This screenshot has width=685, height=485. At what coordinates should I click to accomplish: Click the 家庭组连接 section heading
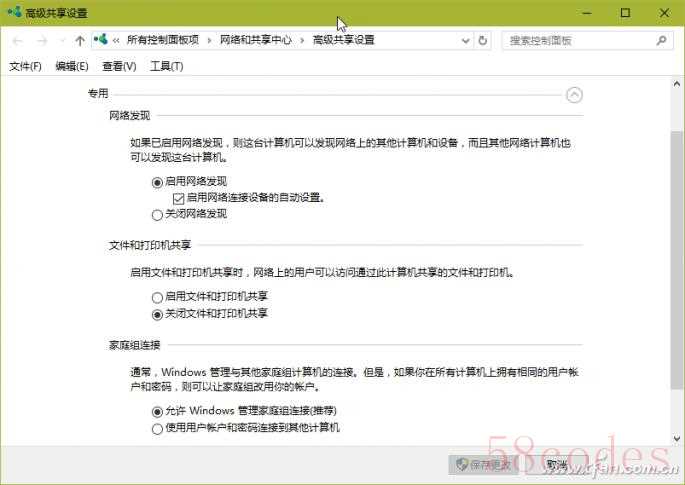click(135, 345)
